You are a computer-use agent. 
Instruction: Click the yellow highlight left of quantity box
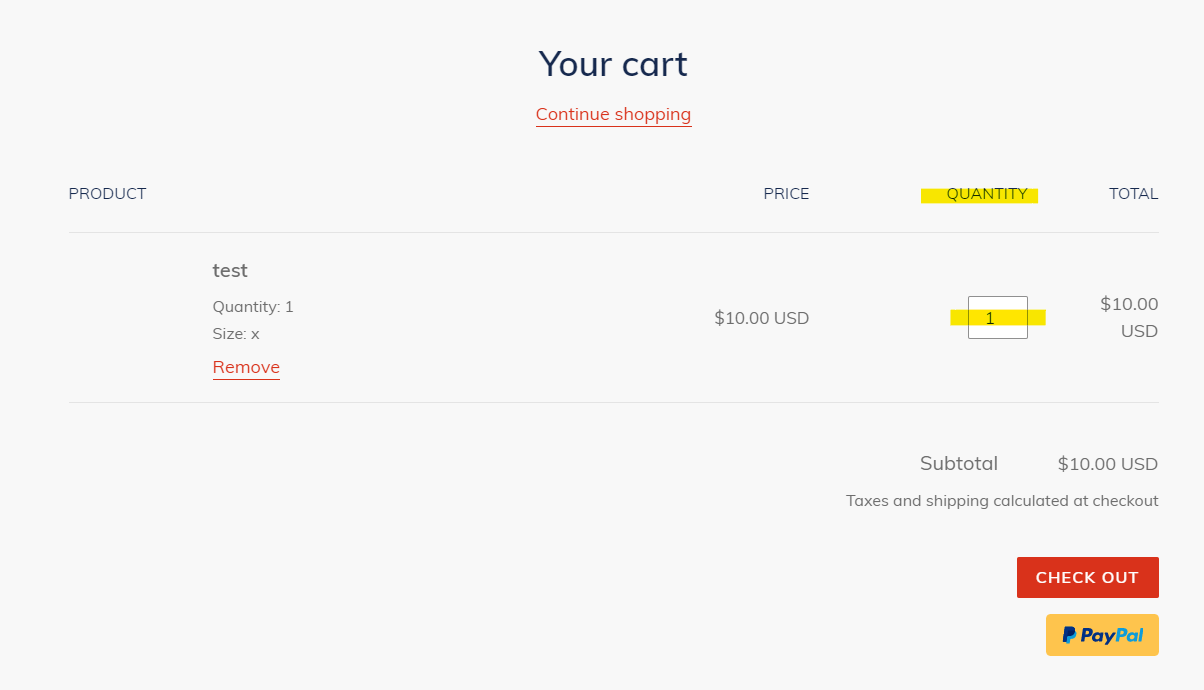(x=958, y=318)
